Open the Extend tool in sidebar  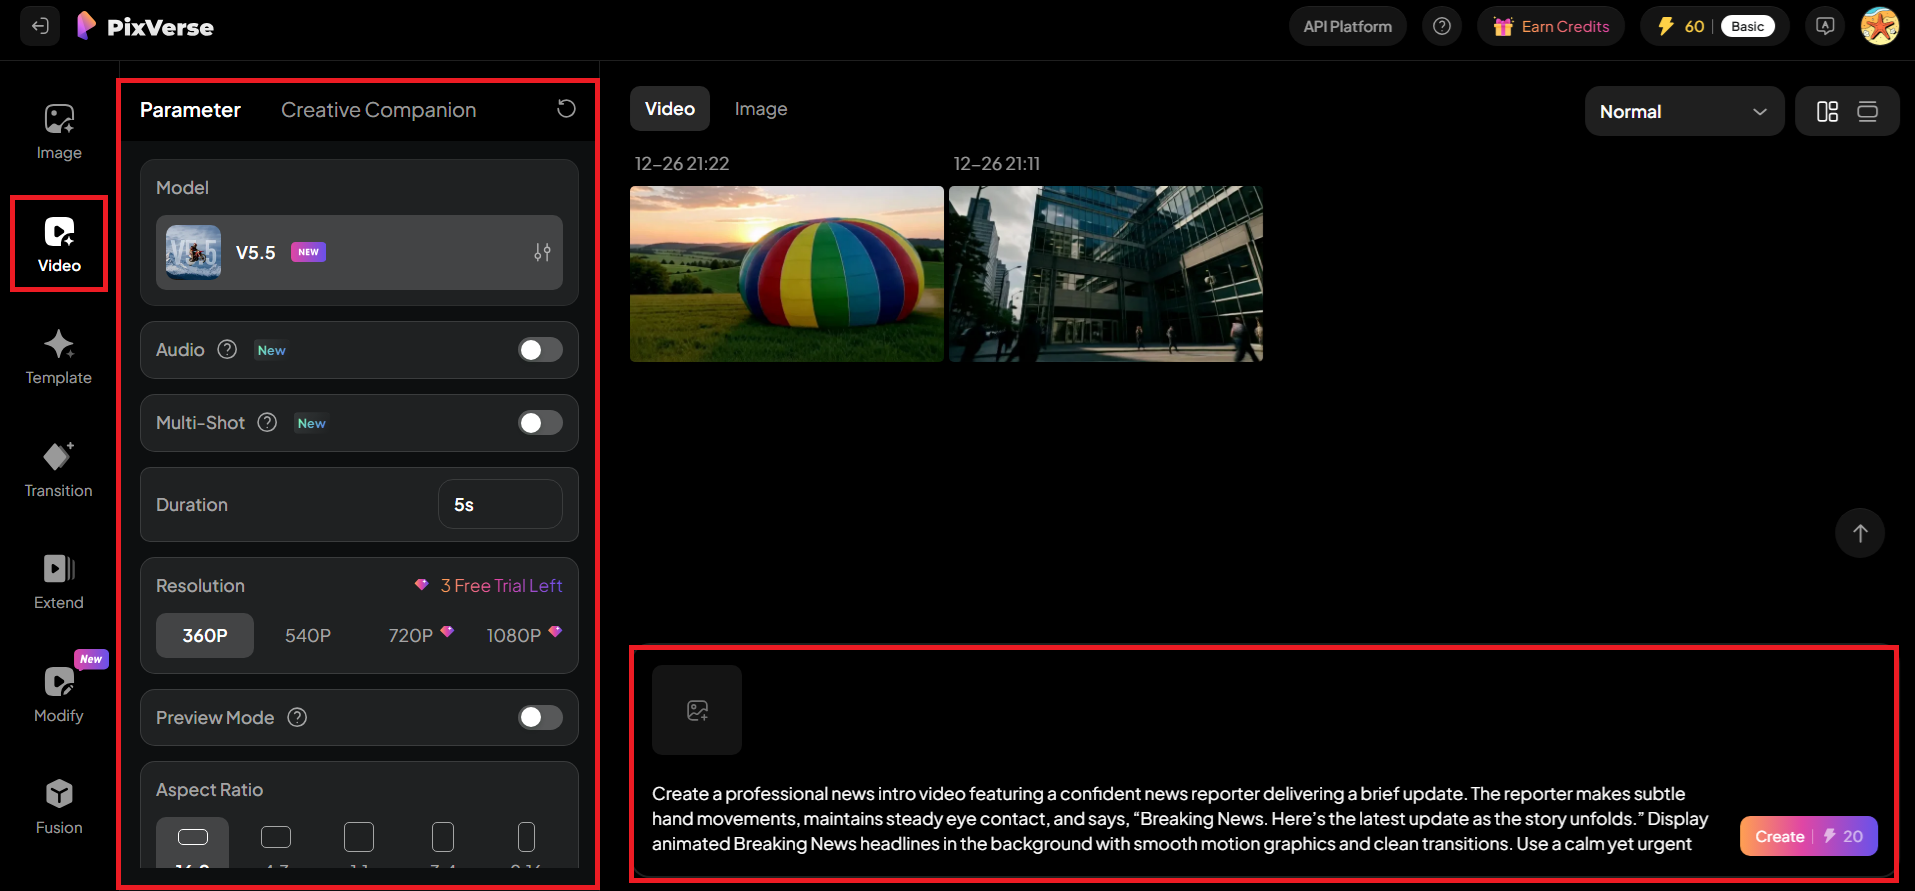point(59,582)
